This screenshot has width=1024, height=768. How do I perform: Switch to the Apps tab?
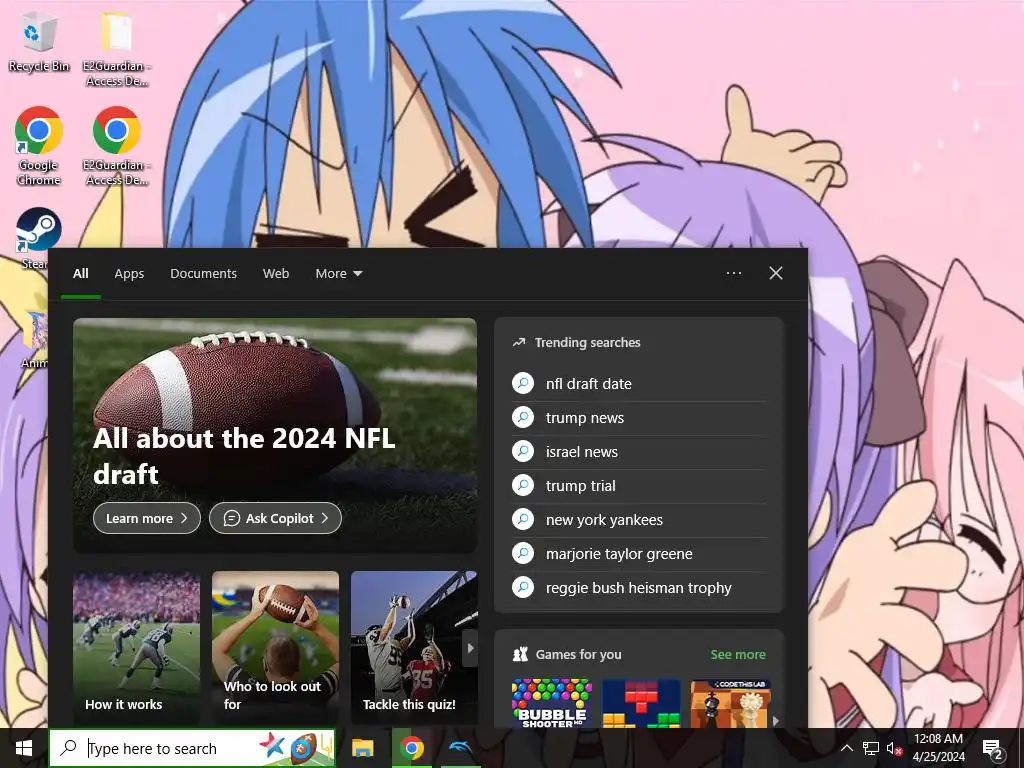(129, 274)
